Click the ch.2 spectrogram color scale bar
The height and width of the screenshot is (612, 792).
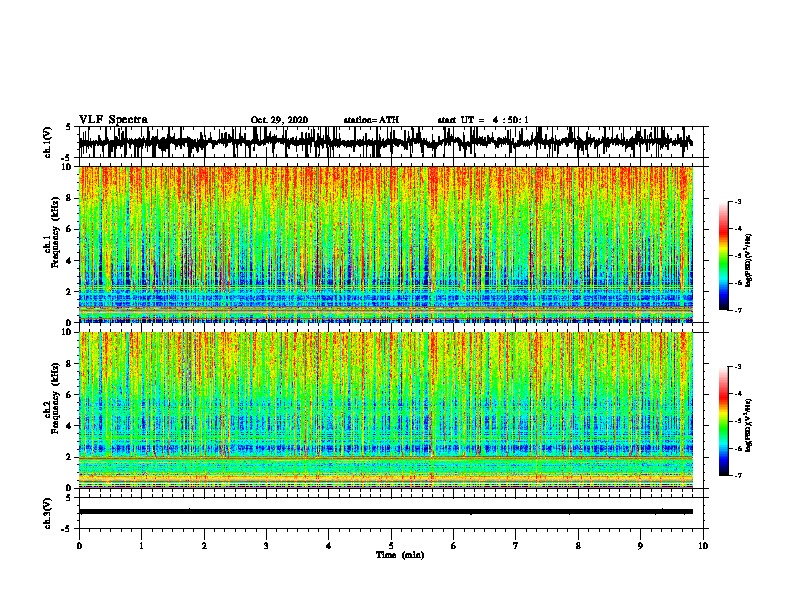(x=723, y=421)
